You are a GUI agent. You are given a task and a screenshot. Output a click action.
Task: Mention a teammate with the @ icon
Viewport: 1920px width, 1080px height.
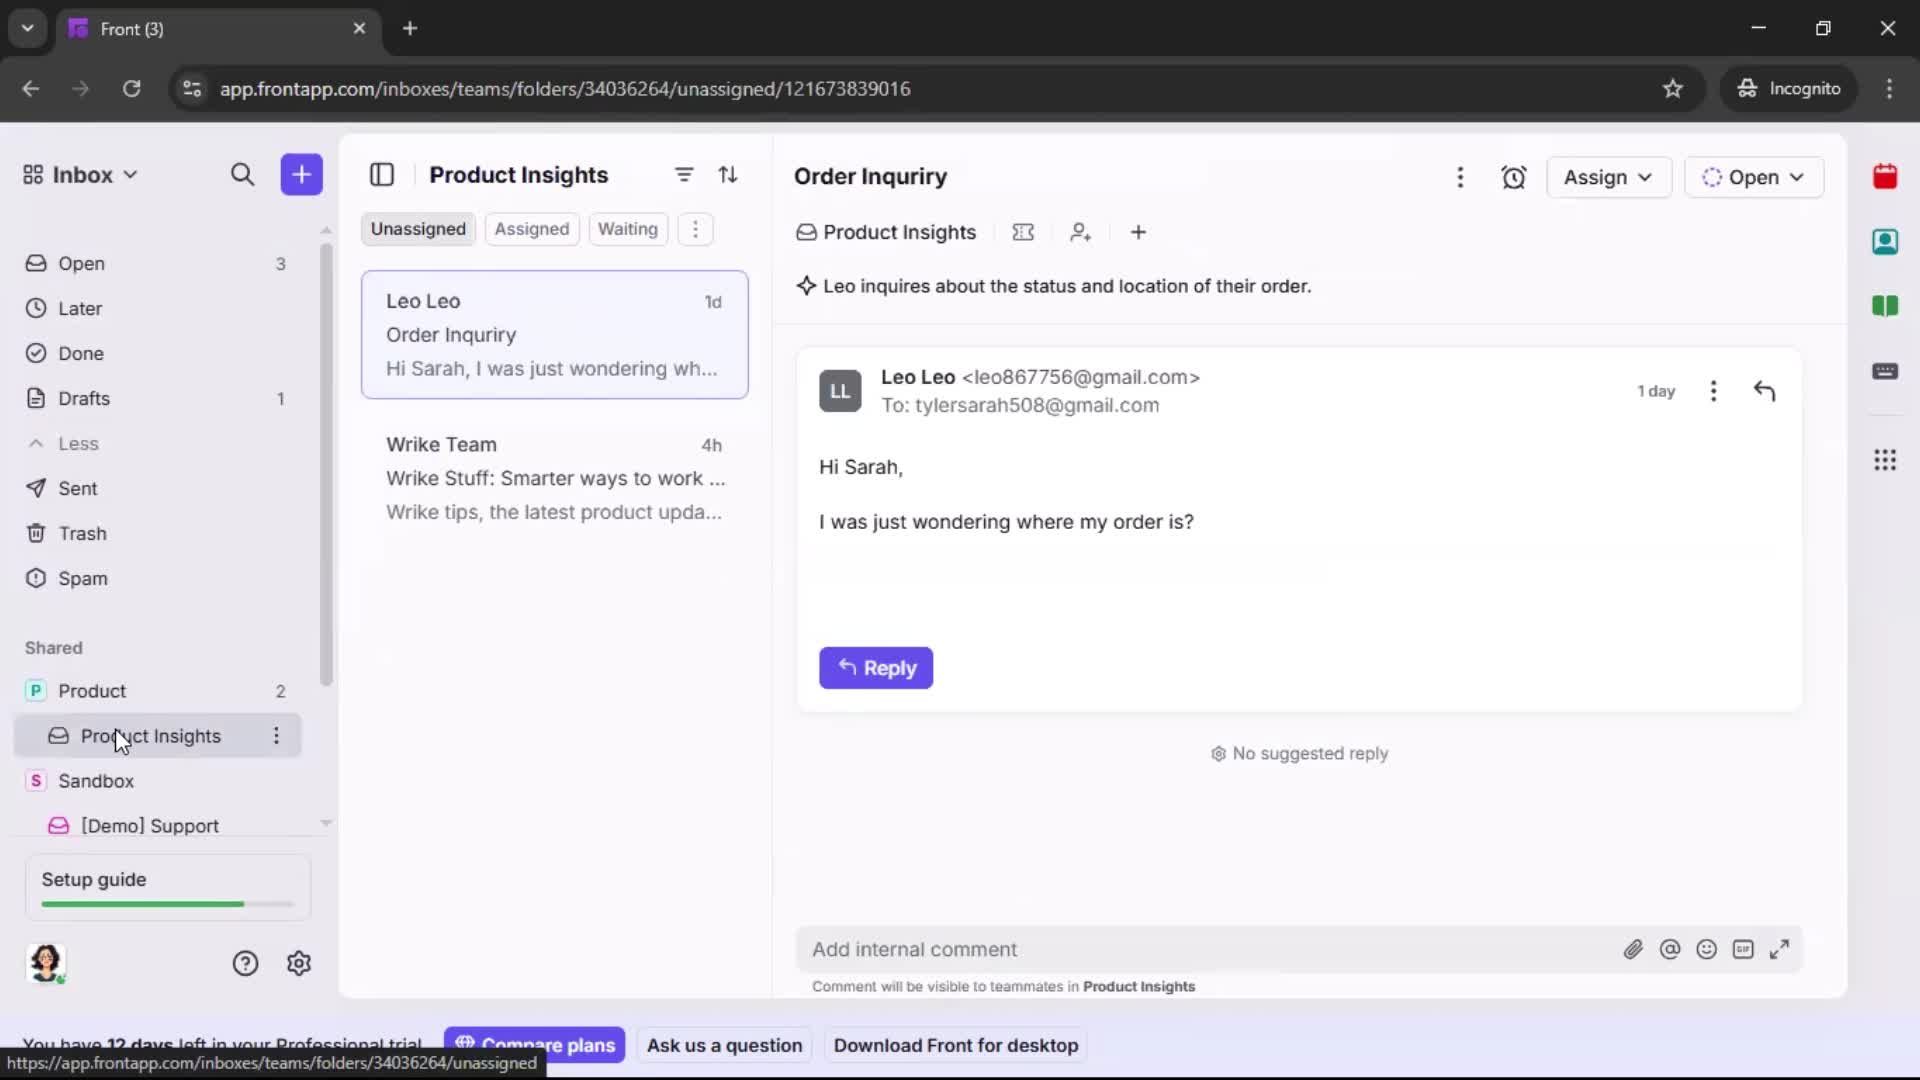(1671, 949)
